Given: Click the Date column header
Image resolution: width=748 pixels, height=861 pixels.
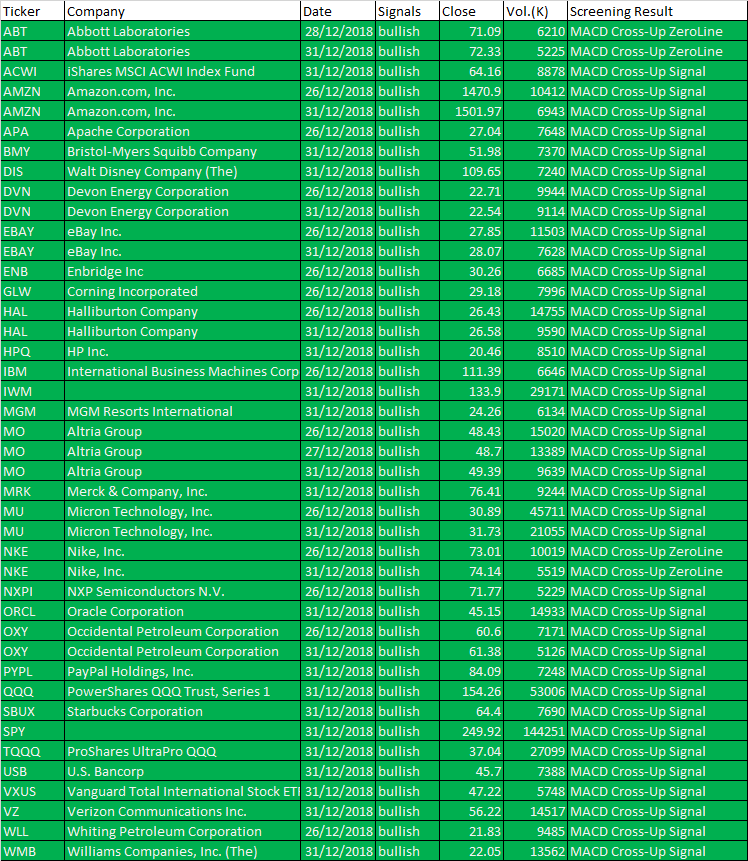Looking at the screenshot, I should click(338, 11).
